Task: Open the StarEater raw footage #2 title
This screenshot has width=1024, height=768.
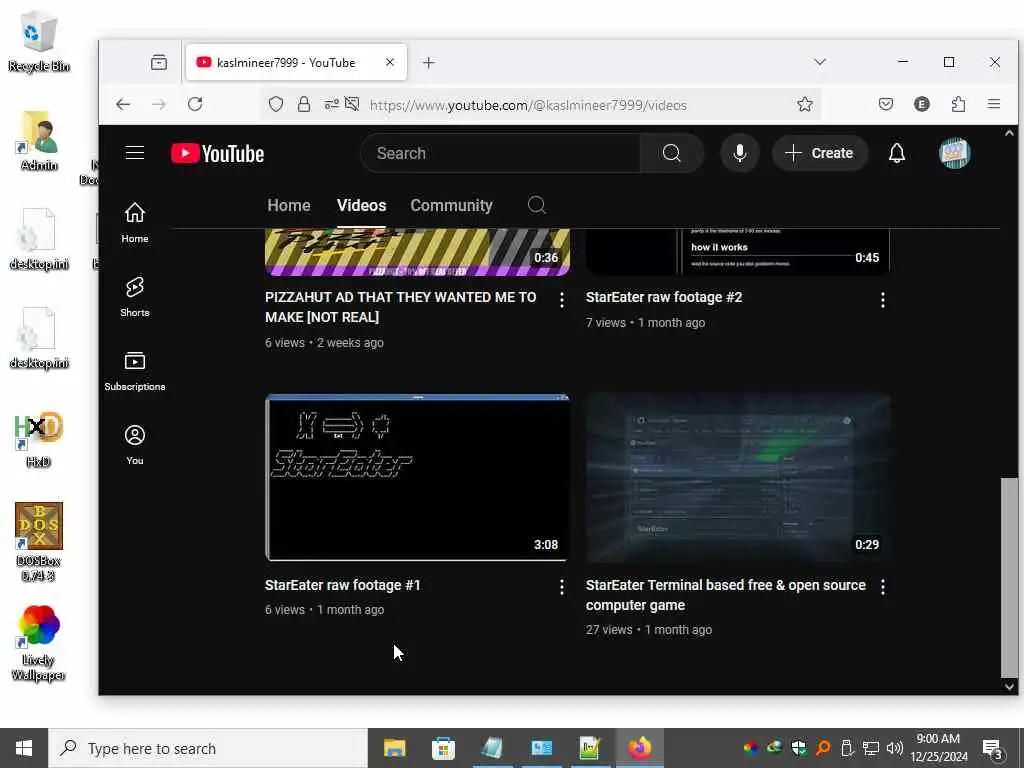Action: click(664, 297)
